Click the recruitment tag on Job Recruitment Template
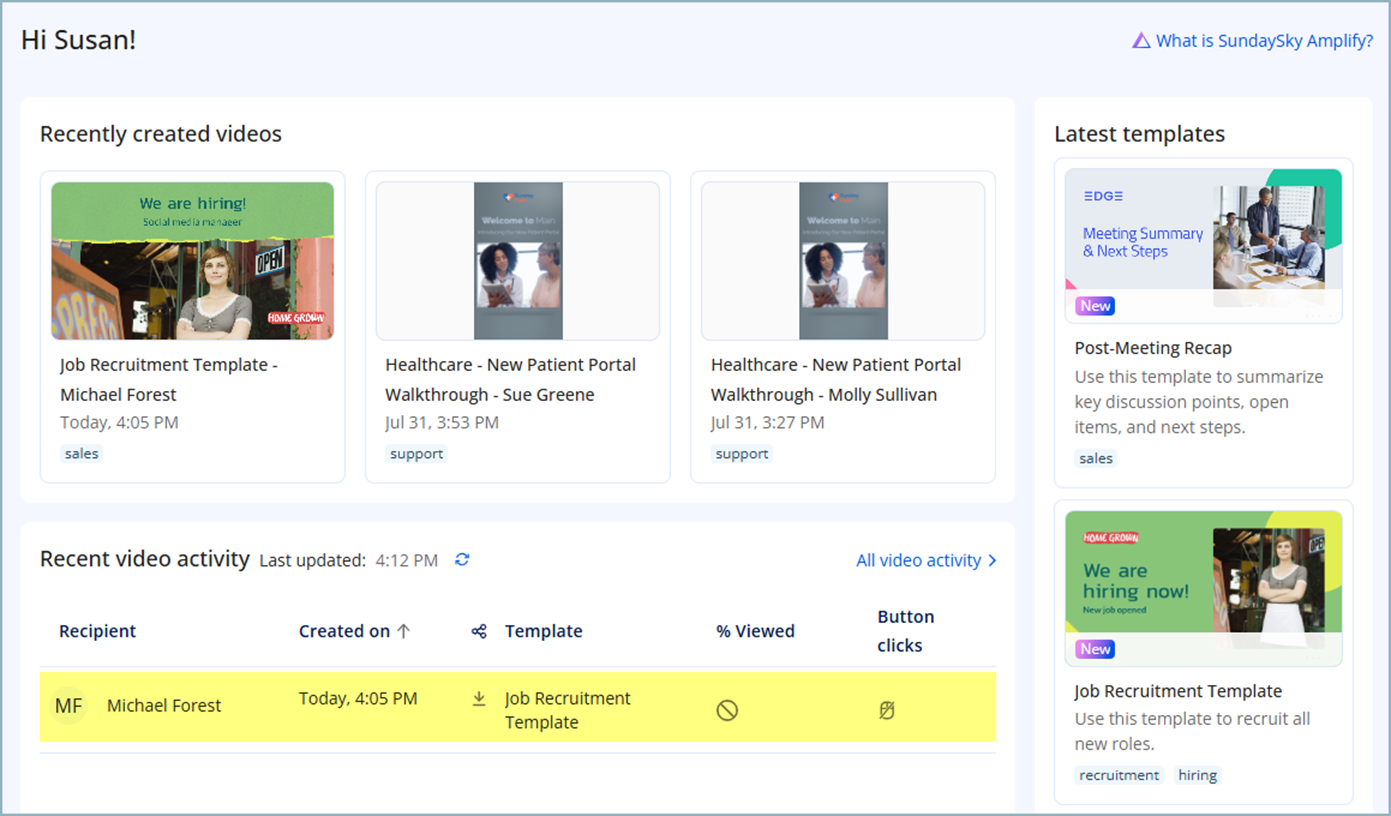Screen dimensions: 1391x816 pyautogui.click(x=1119, y=775)
